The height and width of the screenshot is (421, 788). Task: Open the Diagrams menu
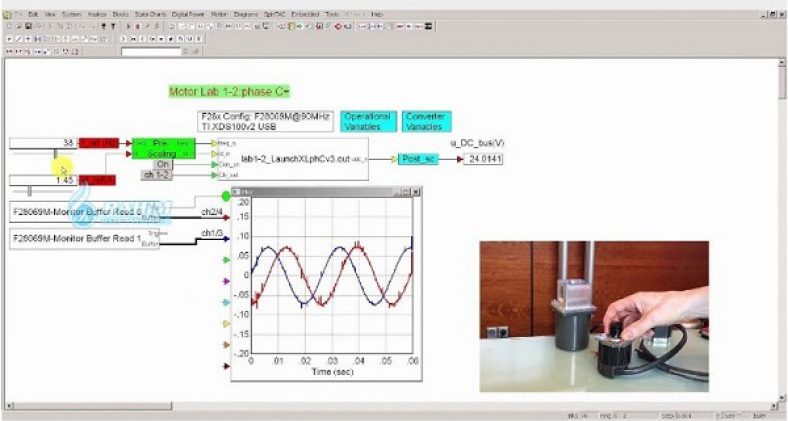(246, 14)
